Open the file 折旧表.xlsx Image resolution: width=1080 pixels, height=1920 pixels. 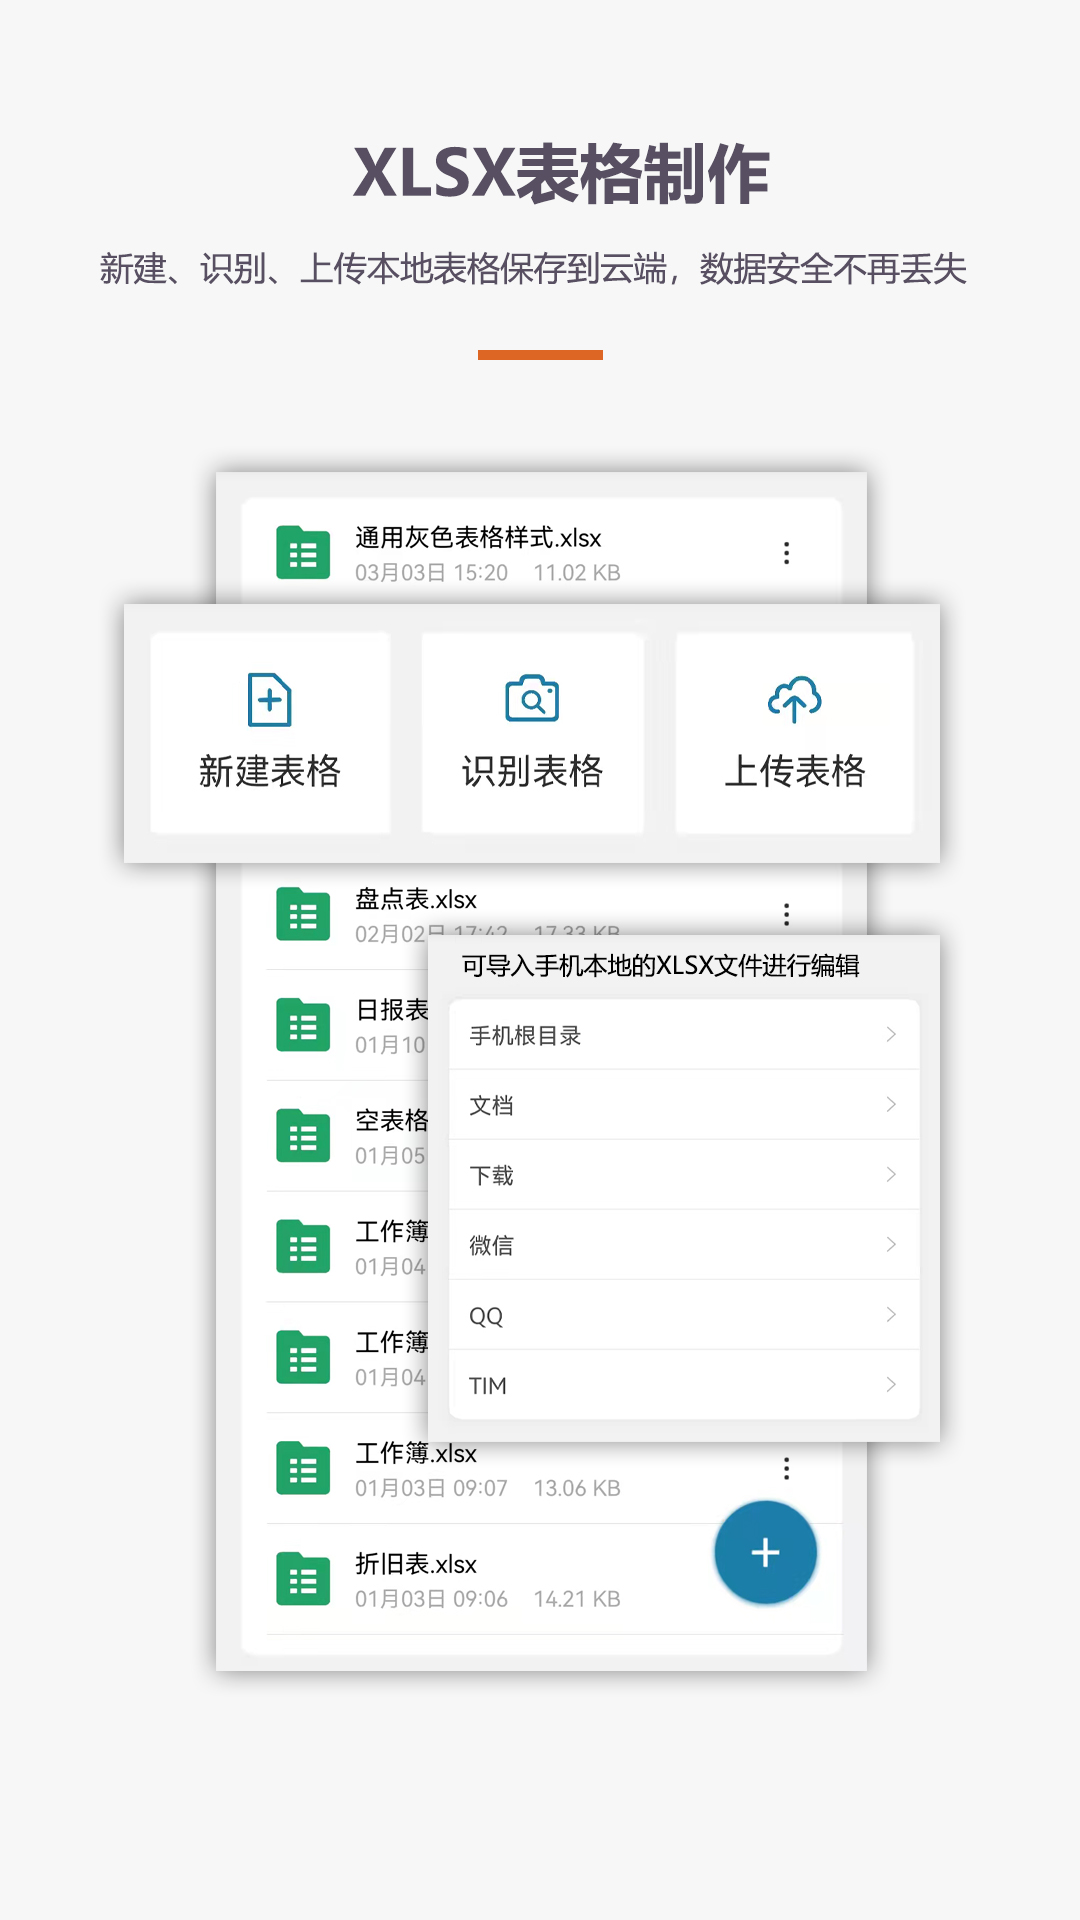click(416, 1564)
